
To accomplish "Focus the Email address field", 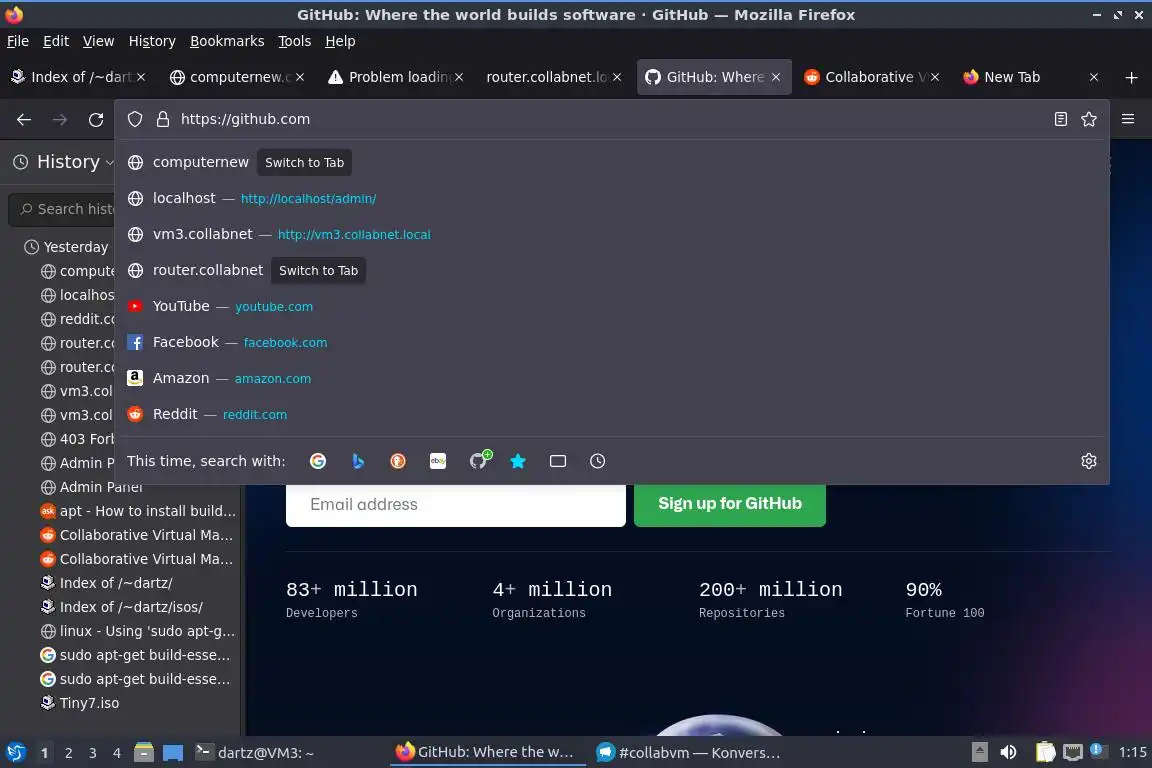I will pos(456,505).
